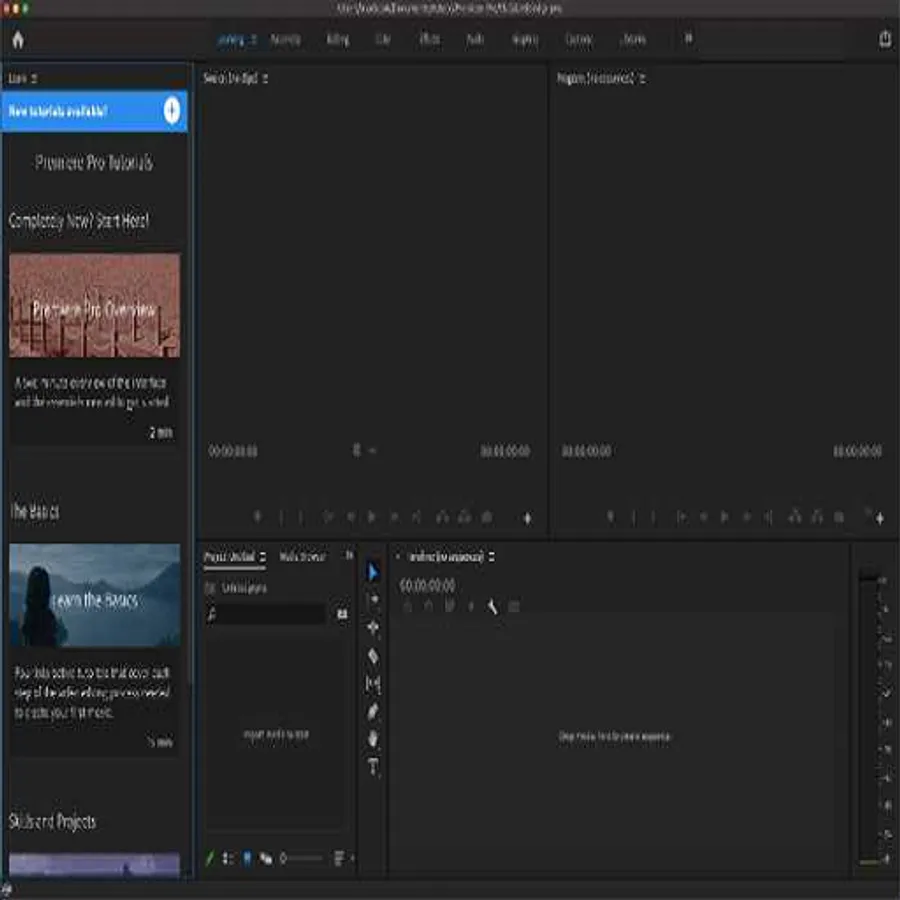900x900 pixels.
Task: Click the Home icon
Action: click(17, 40)
